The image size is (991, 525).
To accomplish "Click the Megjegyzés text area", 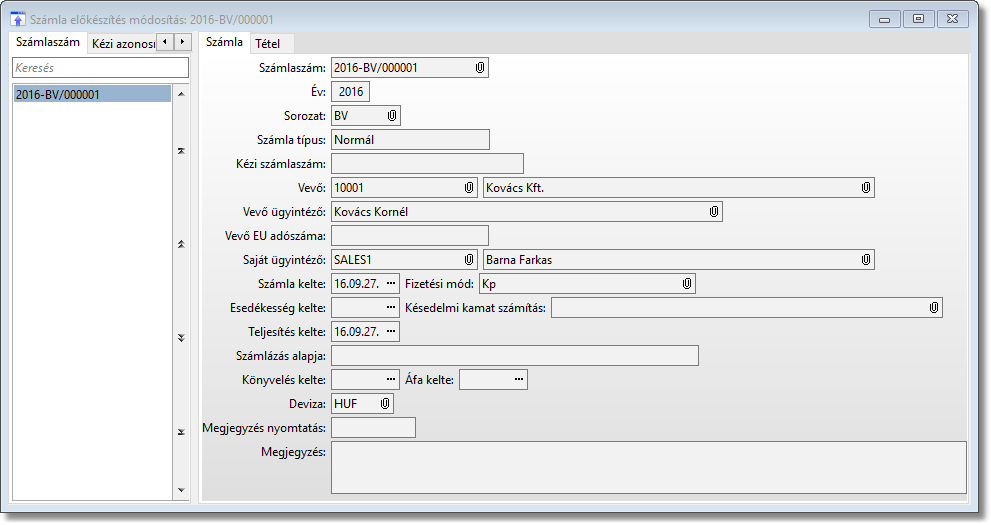I will point(648,468).
